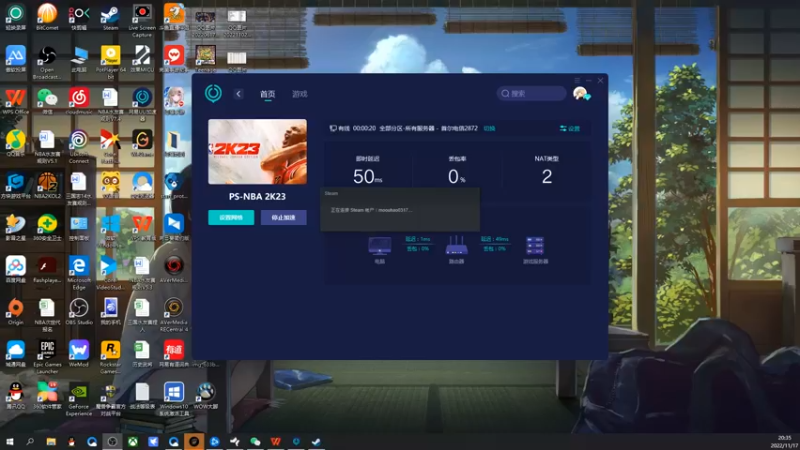Open the Ubisoft Connect desktop shortcut

click(79, 147)
